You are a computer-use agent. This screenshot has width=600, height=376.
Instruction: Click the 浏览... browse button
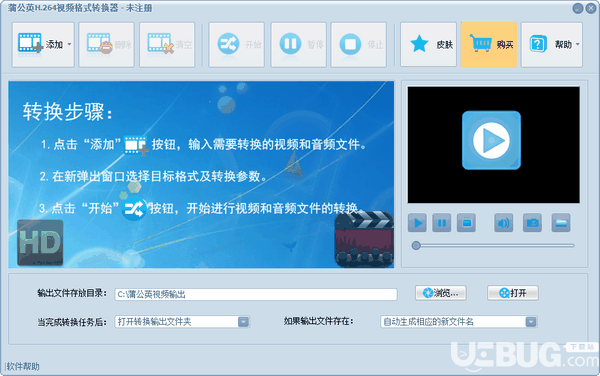point(441,293)
